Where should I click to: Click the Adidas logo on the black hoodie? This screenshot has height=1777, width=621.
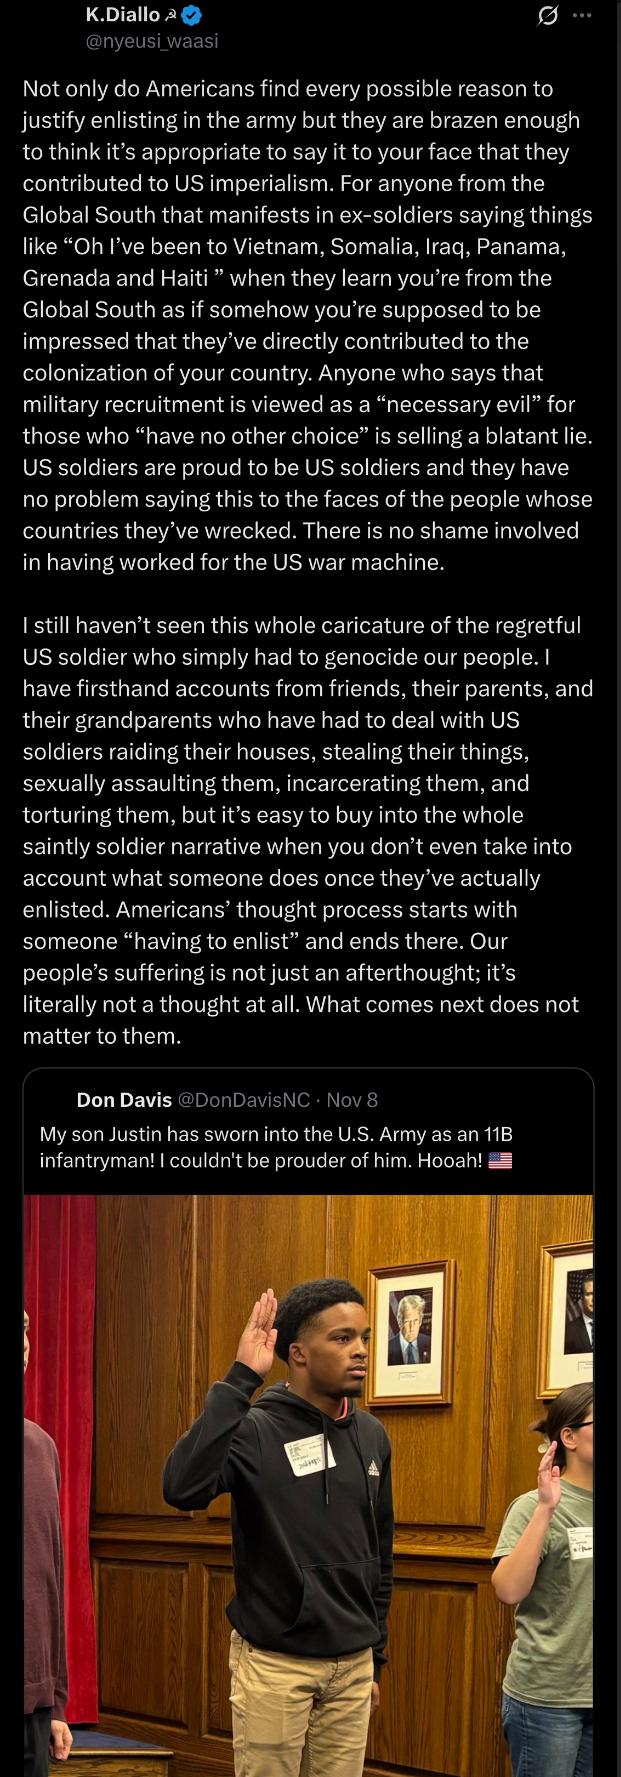tap(373, 1468)
